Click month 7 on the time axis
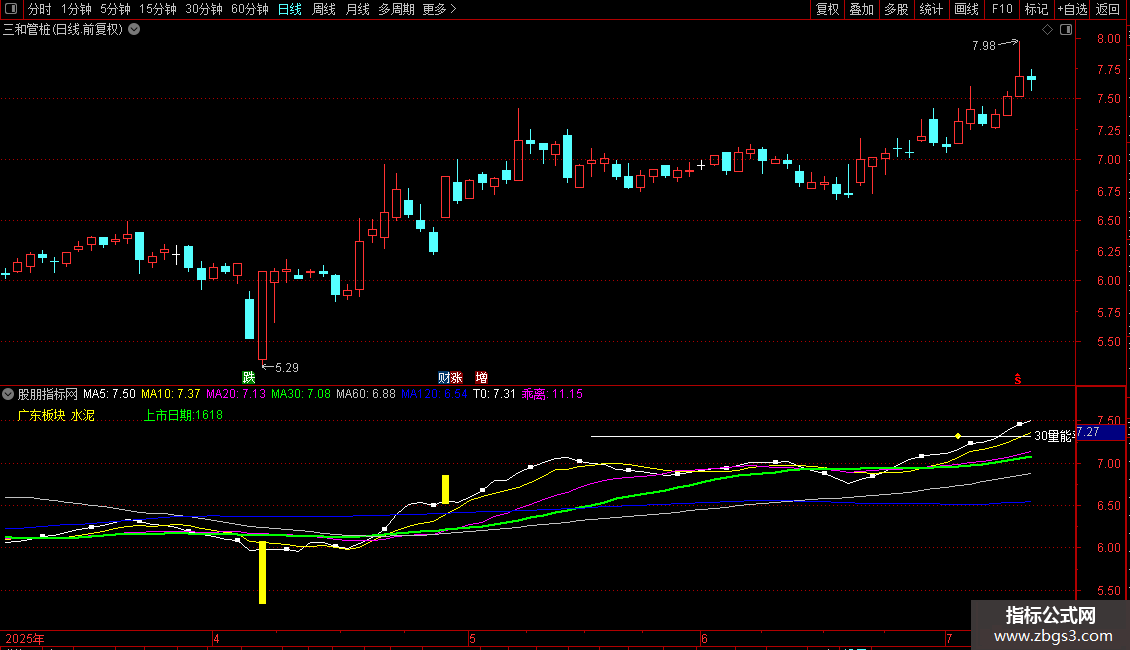The image size is (1130, 650). pyautogui.click(x=949, y=638)
